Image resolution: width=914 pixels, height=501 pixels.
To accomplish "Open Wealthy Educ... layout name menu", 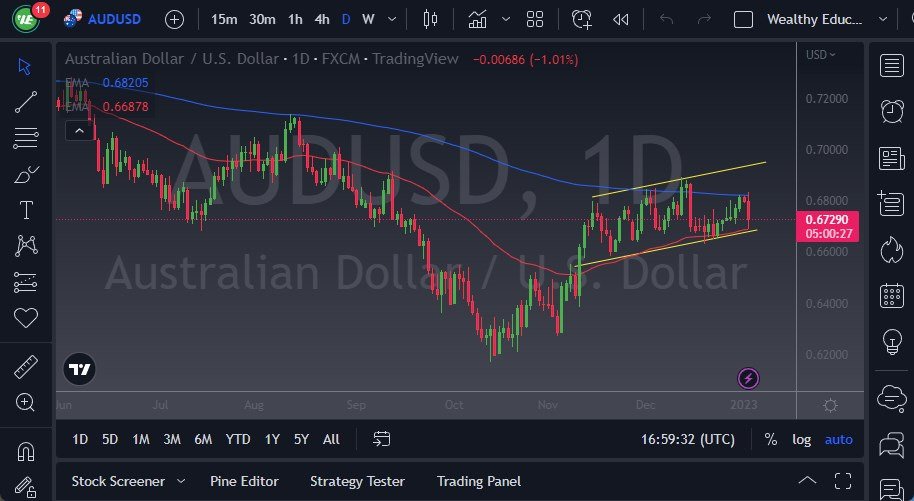I will coord(814,19).
